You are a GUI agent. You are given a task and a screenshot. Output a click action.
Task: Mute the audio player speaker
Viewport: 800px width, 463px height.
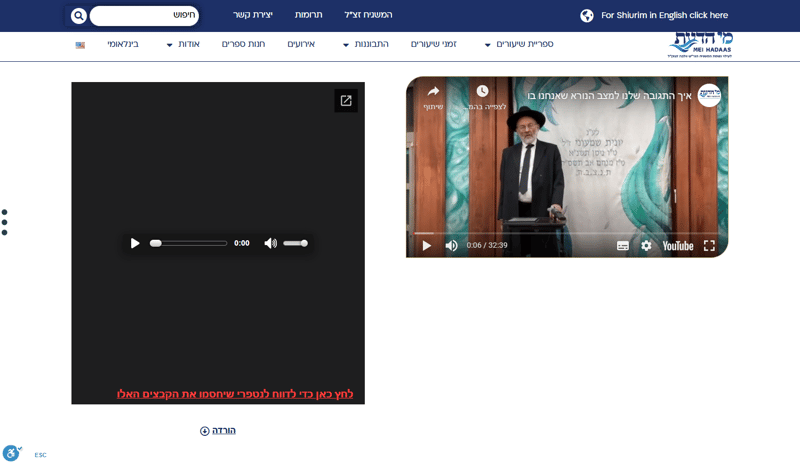pos(270,243)
